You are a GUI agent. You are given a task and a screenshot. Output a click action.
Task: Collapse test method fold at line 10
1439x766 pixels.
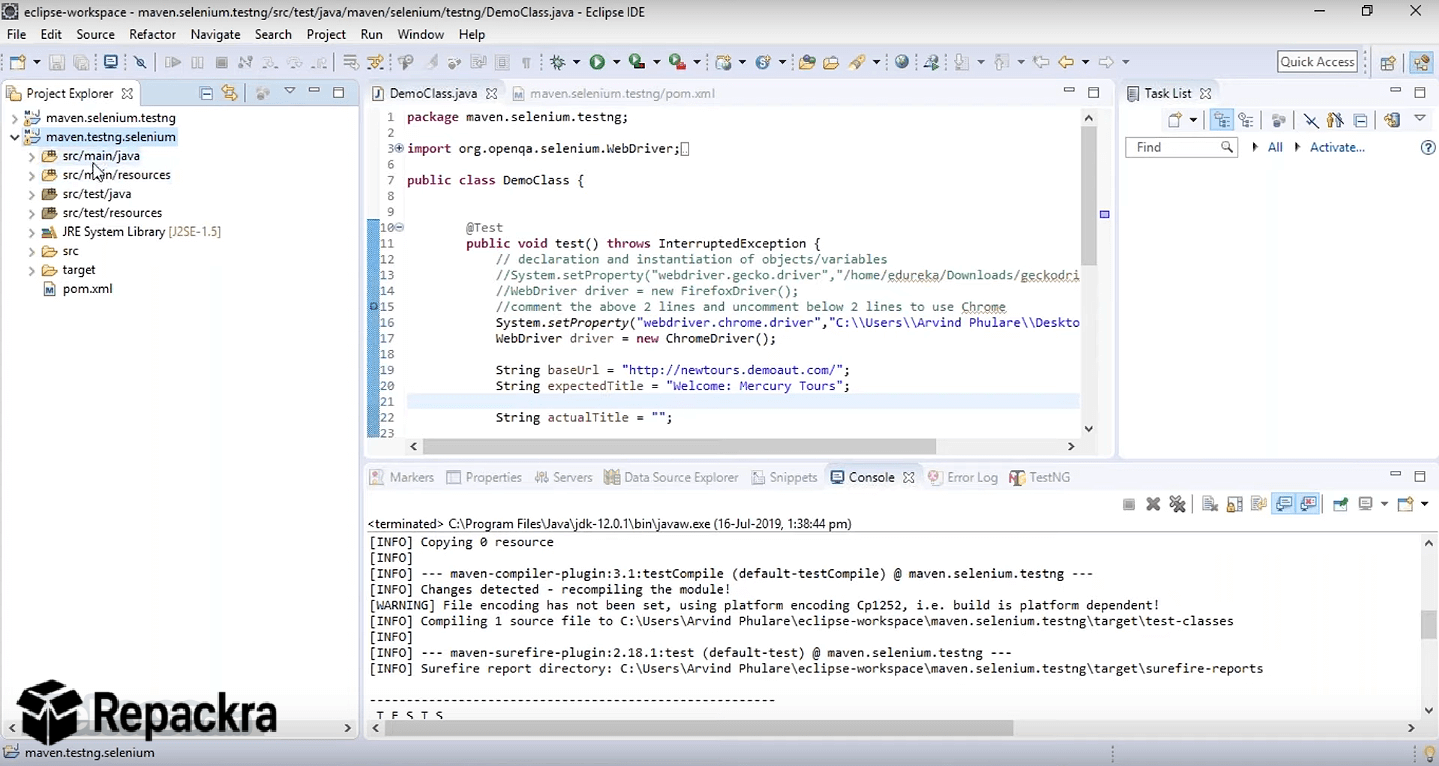pyautogui.click(x=398, y=227)
